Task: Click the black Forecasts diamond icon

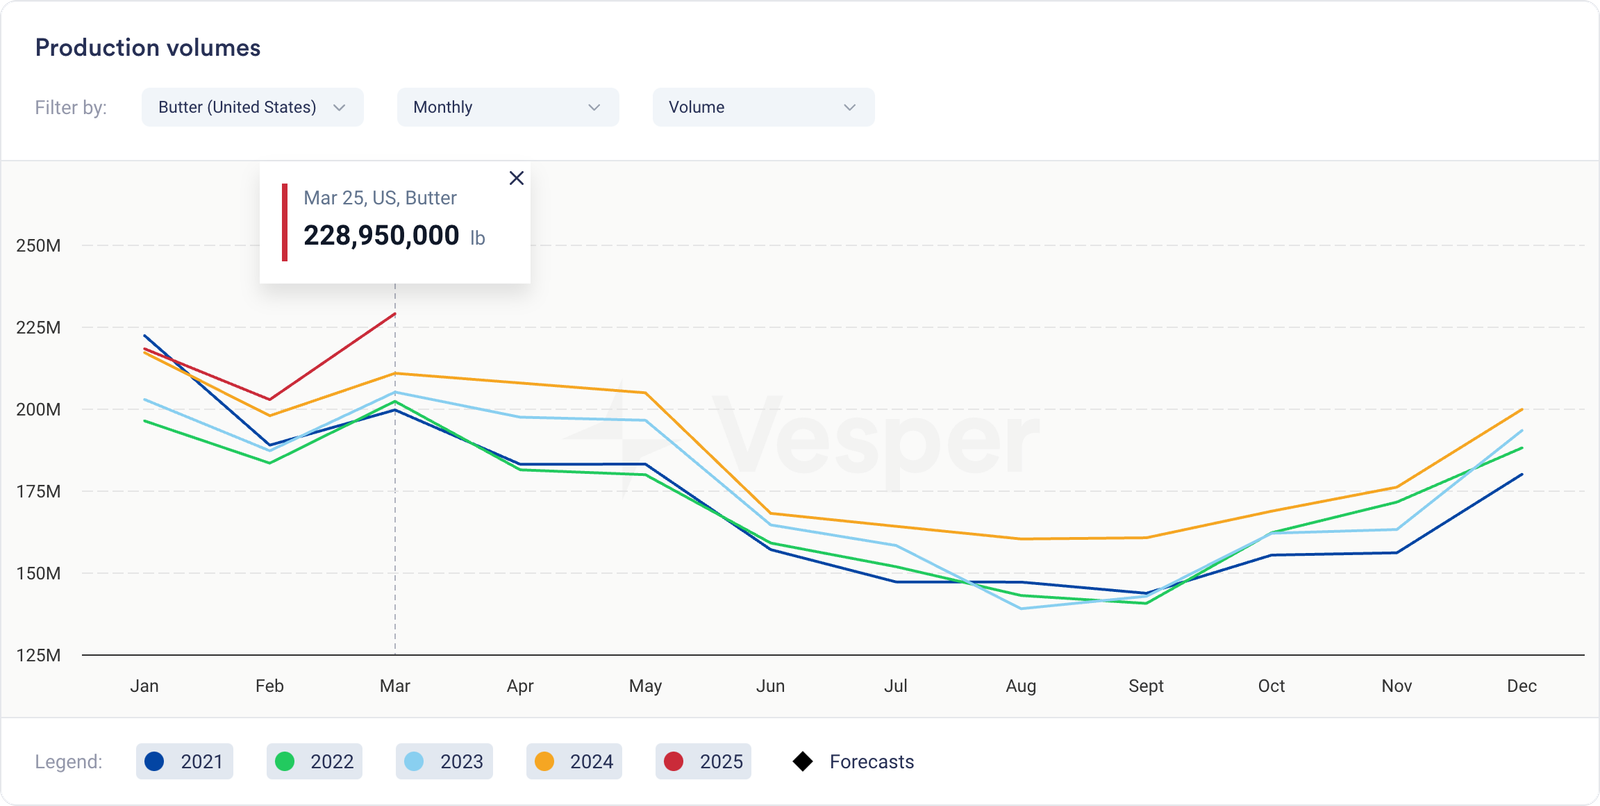Action: click(802, 762)
